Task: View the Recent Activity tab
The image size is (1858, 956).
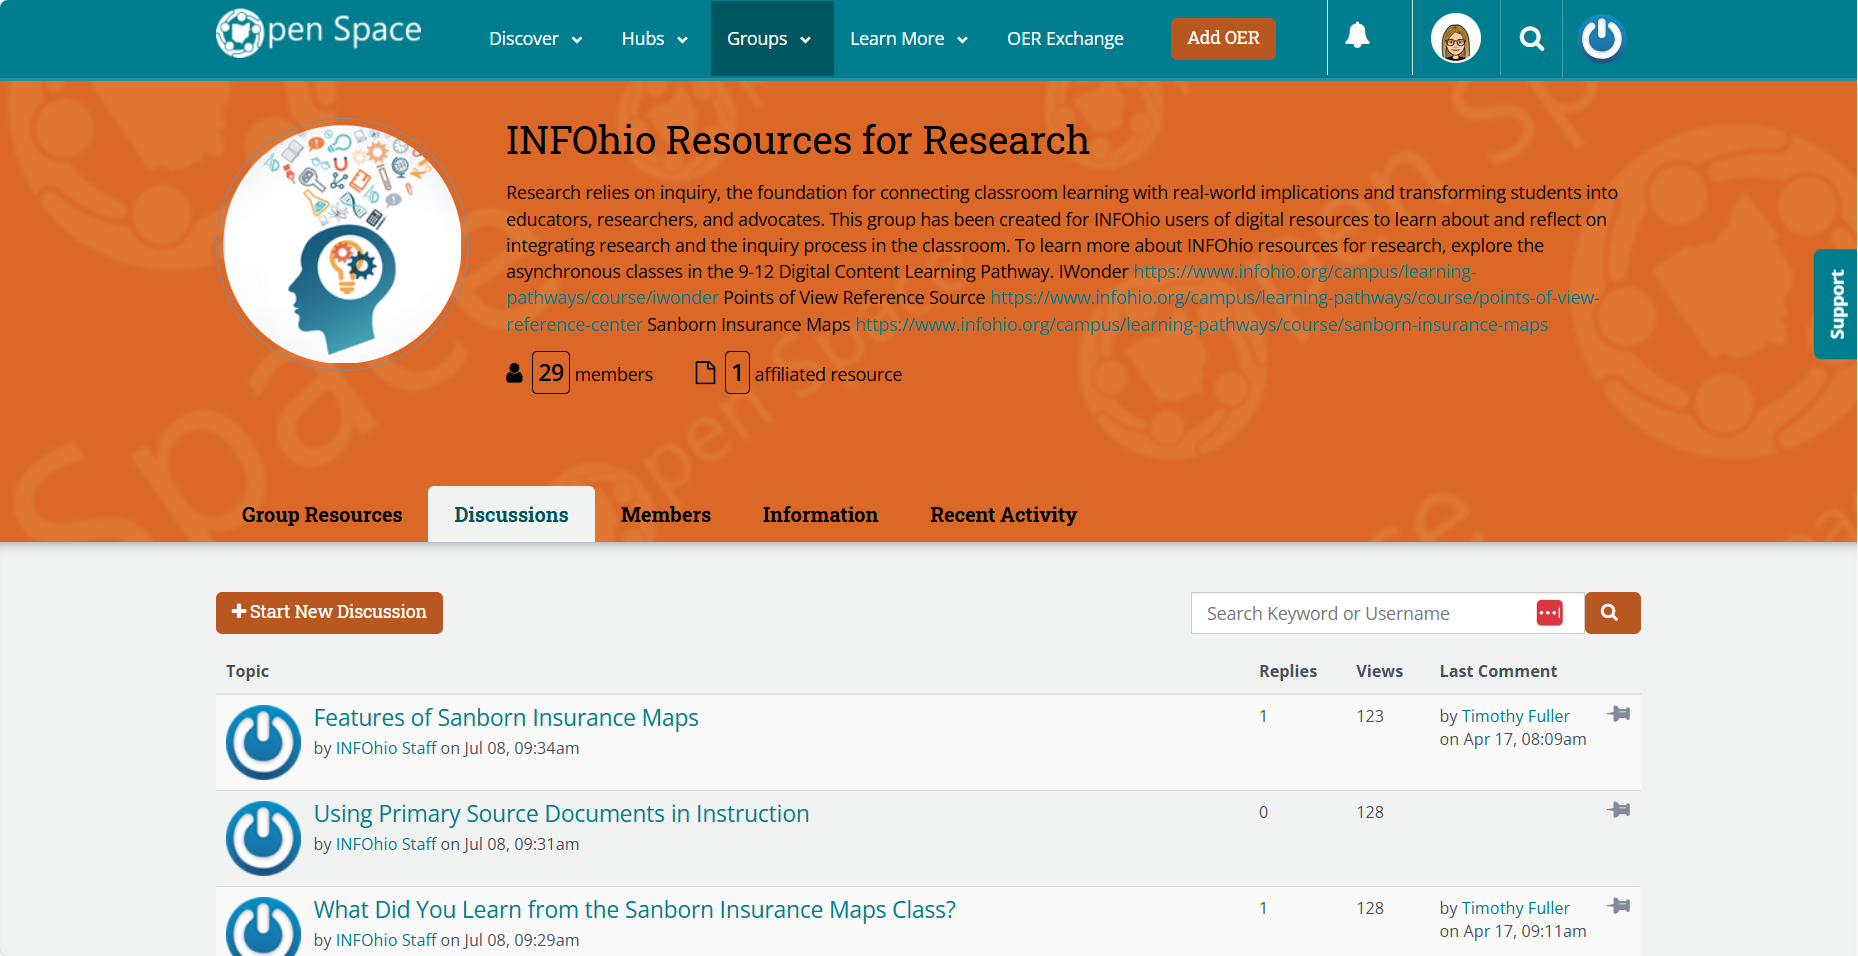Action: point(1003,515)
